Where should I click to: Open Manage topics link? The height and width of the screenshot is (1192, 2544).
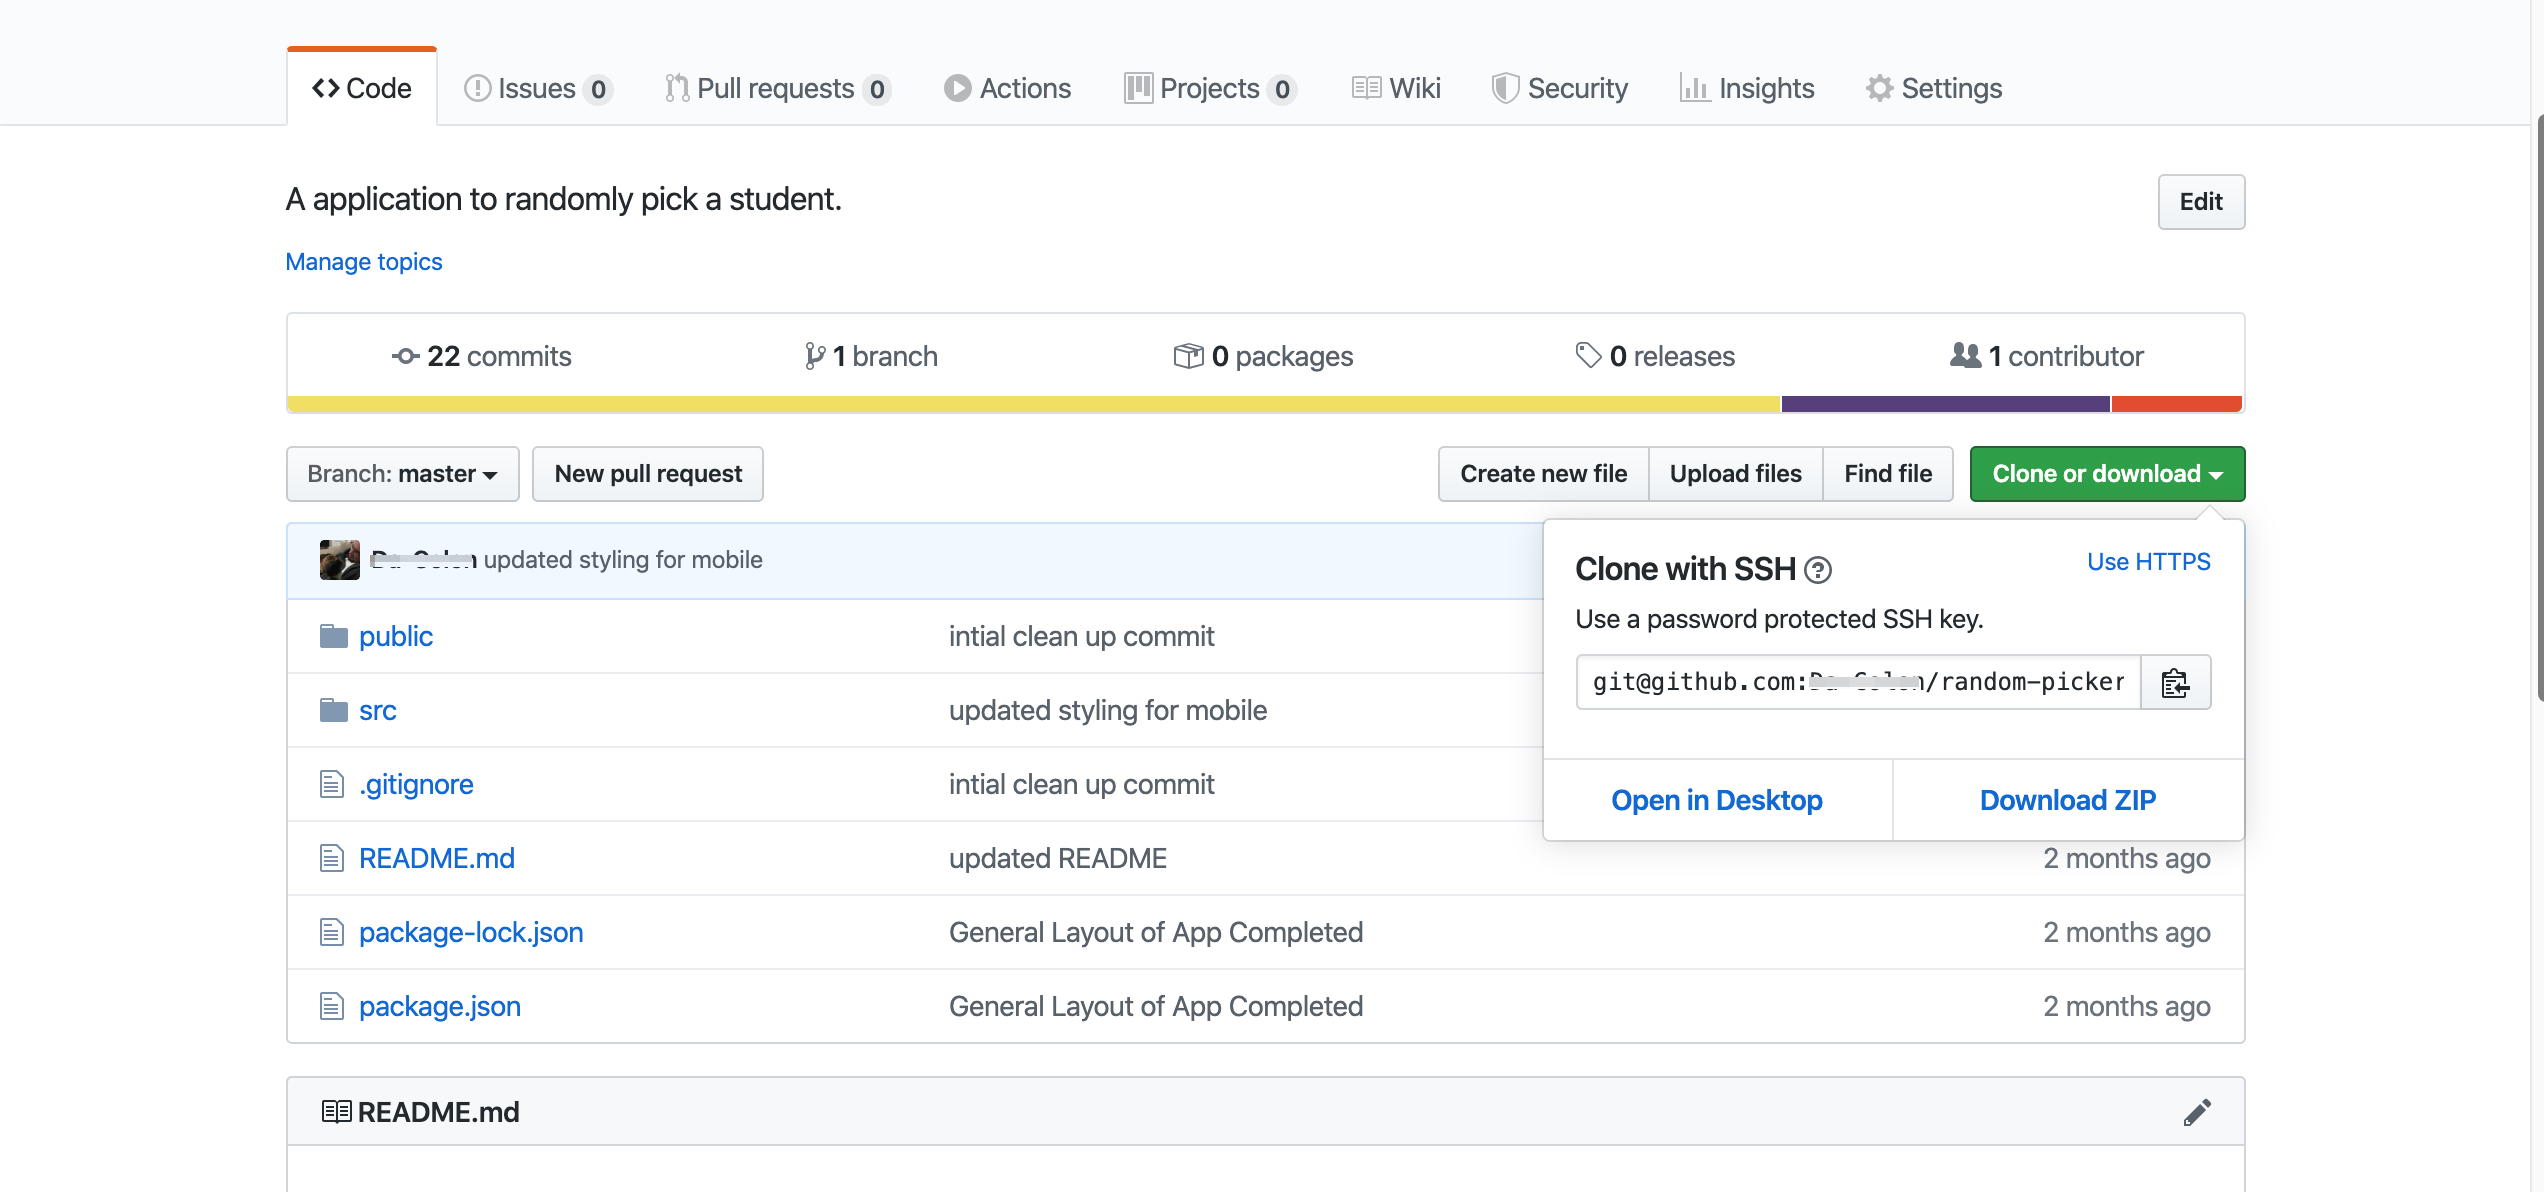(x=364, y=261)
